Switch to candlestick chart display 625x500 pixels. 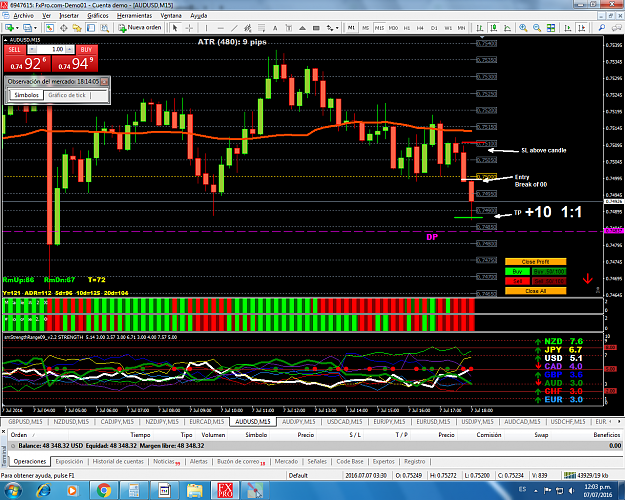(x=493, y=28)
